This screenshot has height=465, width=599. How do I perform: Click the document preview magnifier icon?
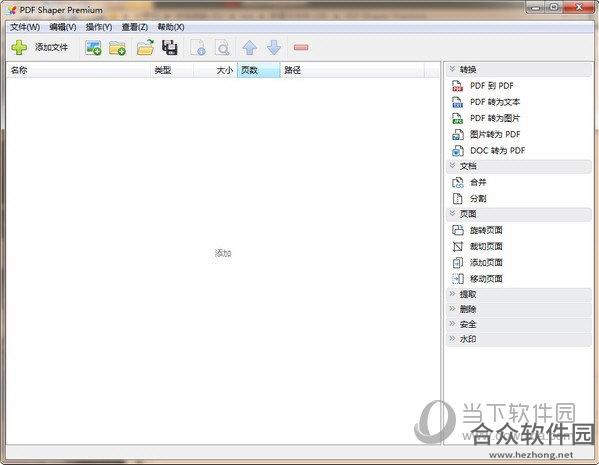coord(222,48)
